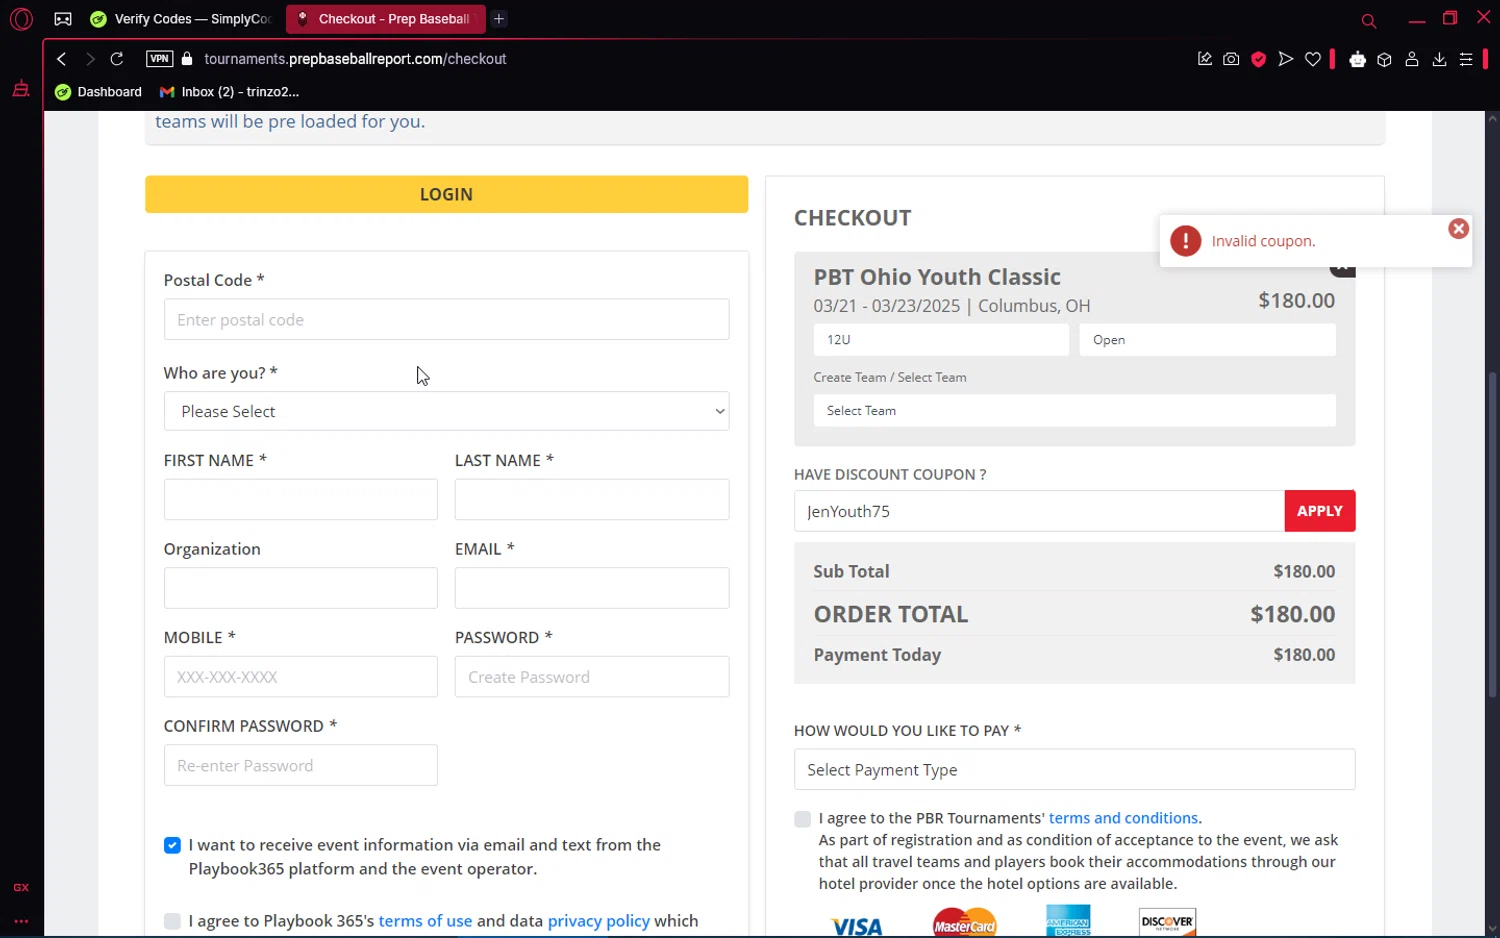Click the Postal Code input field
Viewport: 1500px width, 938px height.
tap(446, 320)
